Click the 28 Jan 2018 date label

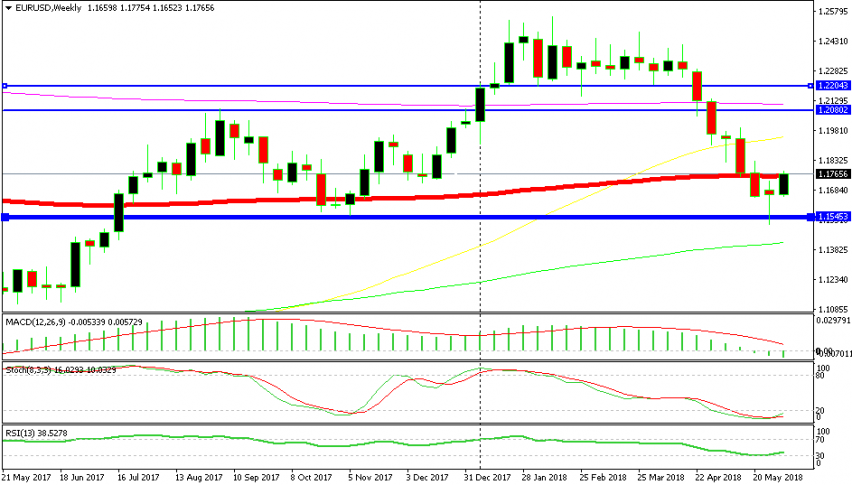point(545,477)
